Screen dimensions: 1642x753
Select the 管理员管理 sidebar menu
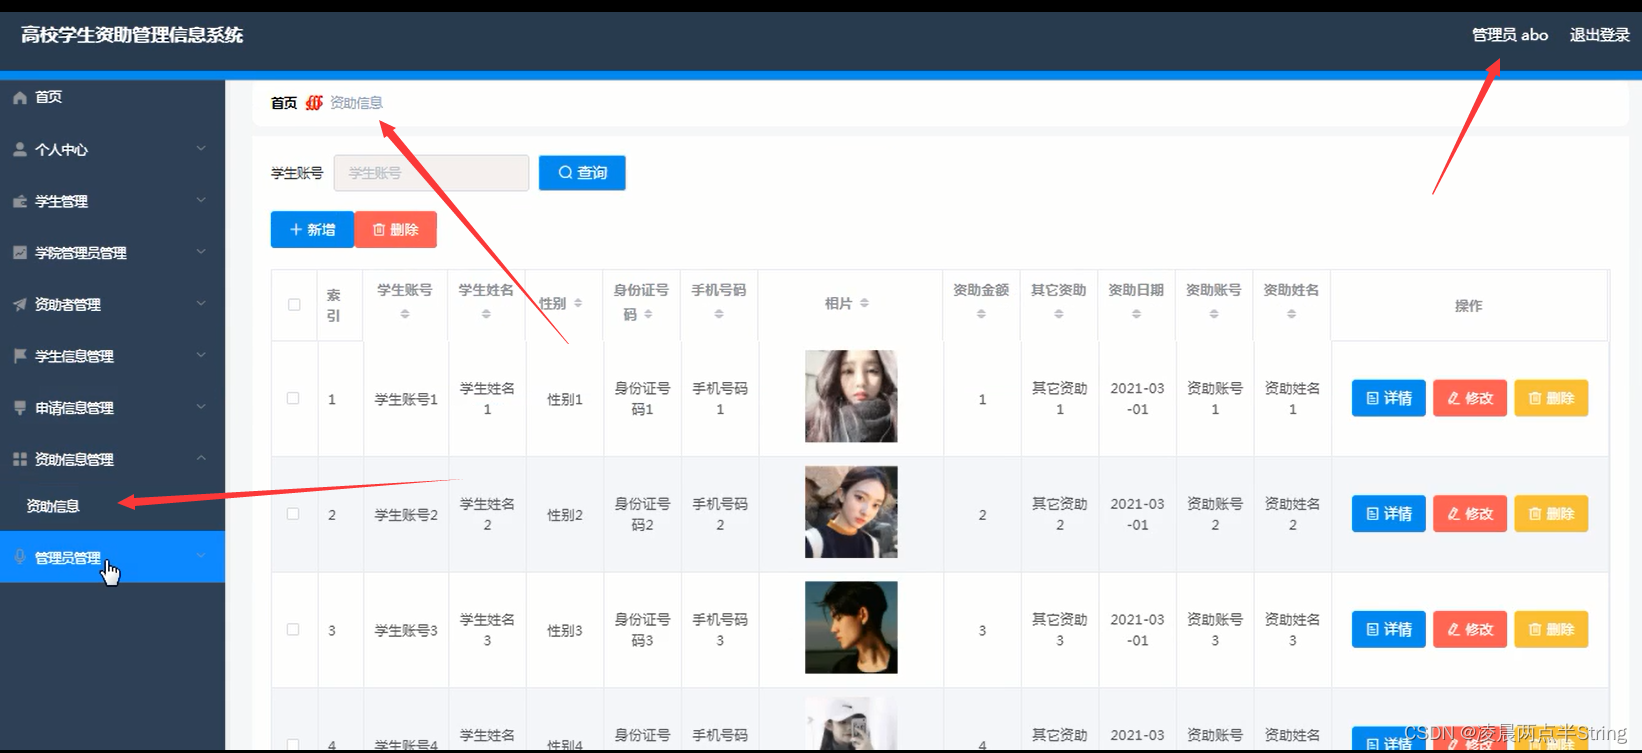[112, 557]
